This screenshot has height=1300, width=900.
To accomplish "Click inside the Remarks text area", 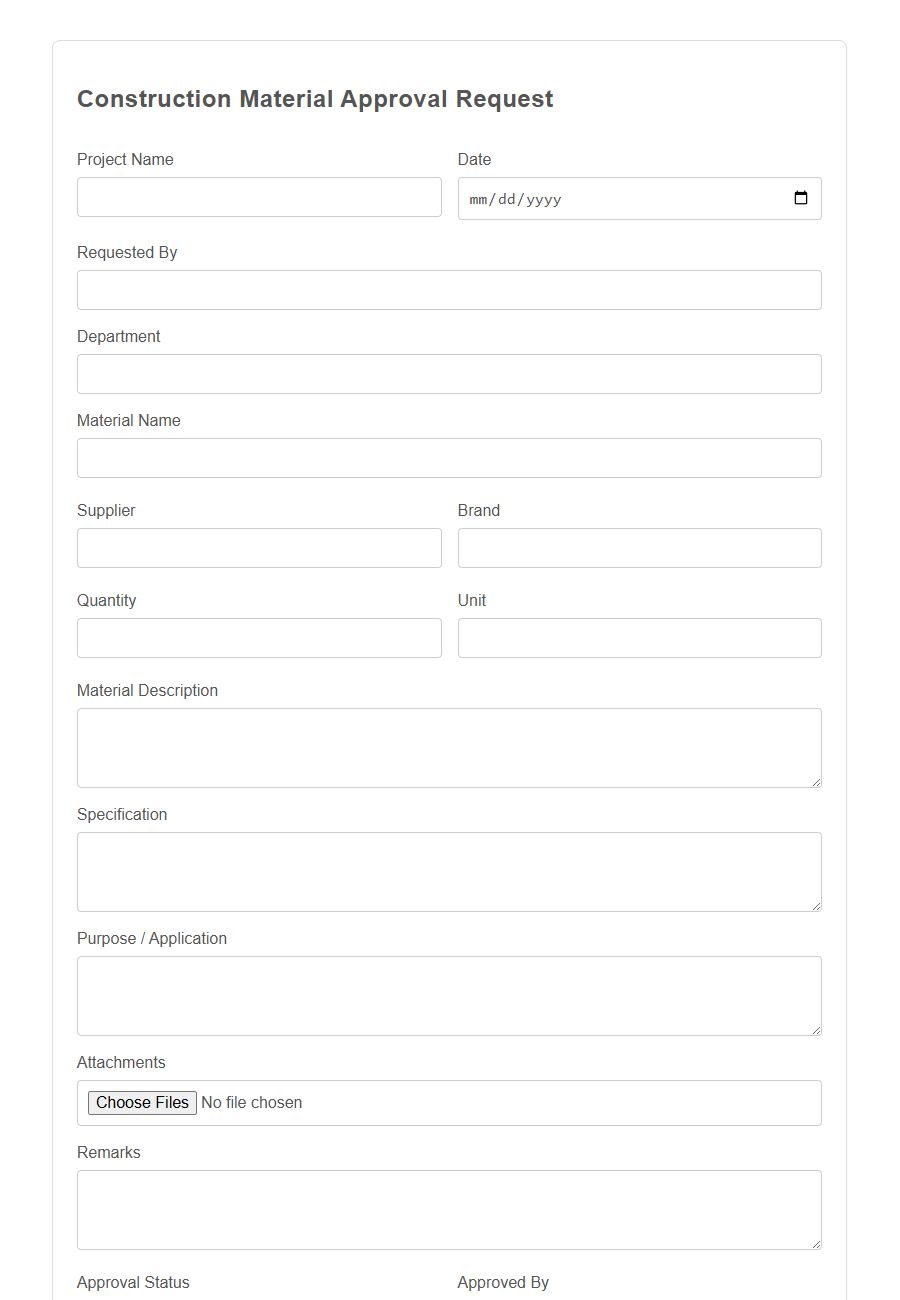I will coord(449,1209).
